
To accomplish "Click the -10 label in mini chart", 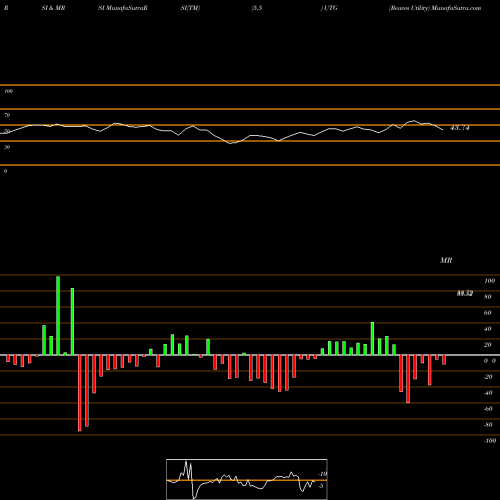I will (x=322, y=474).
